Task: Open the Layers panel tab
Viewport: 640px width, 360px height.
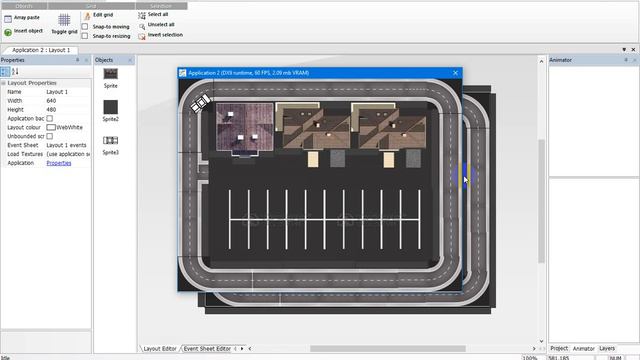Action: (607, 349)
